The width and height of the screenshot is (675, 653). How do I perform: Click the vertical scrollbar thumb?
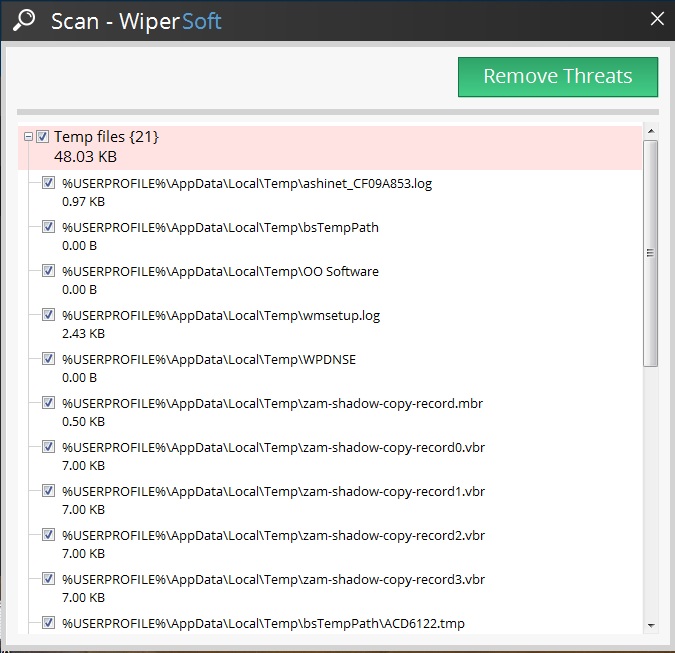(651, 253)
